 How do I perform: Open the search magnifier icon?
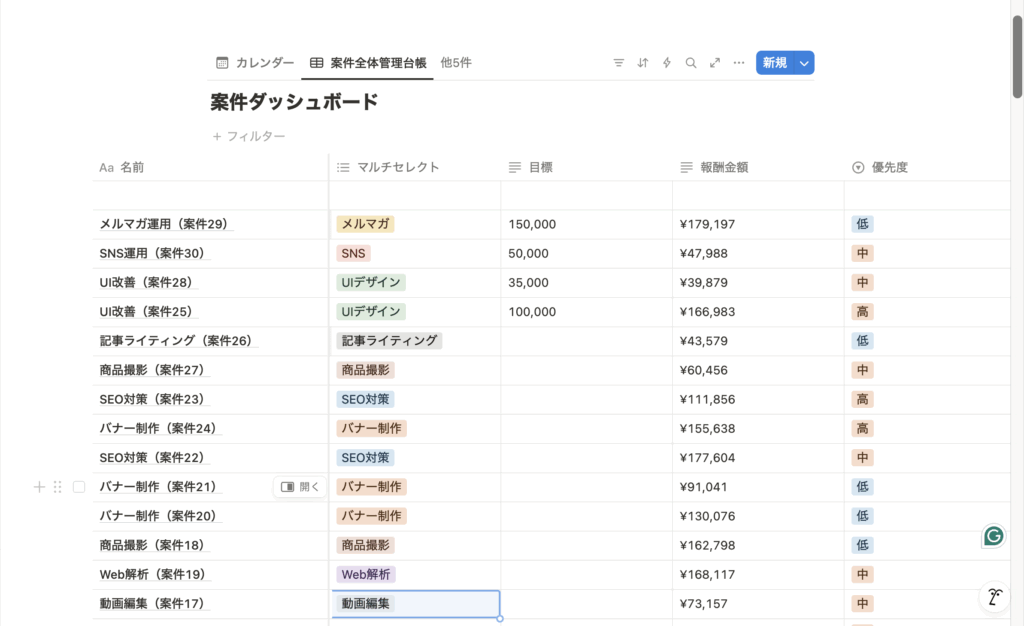click(691, 63)
